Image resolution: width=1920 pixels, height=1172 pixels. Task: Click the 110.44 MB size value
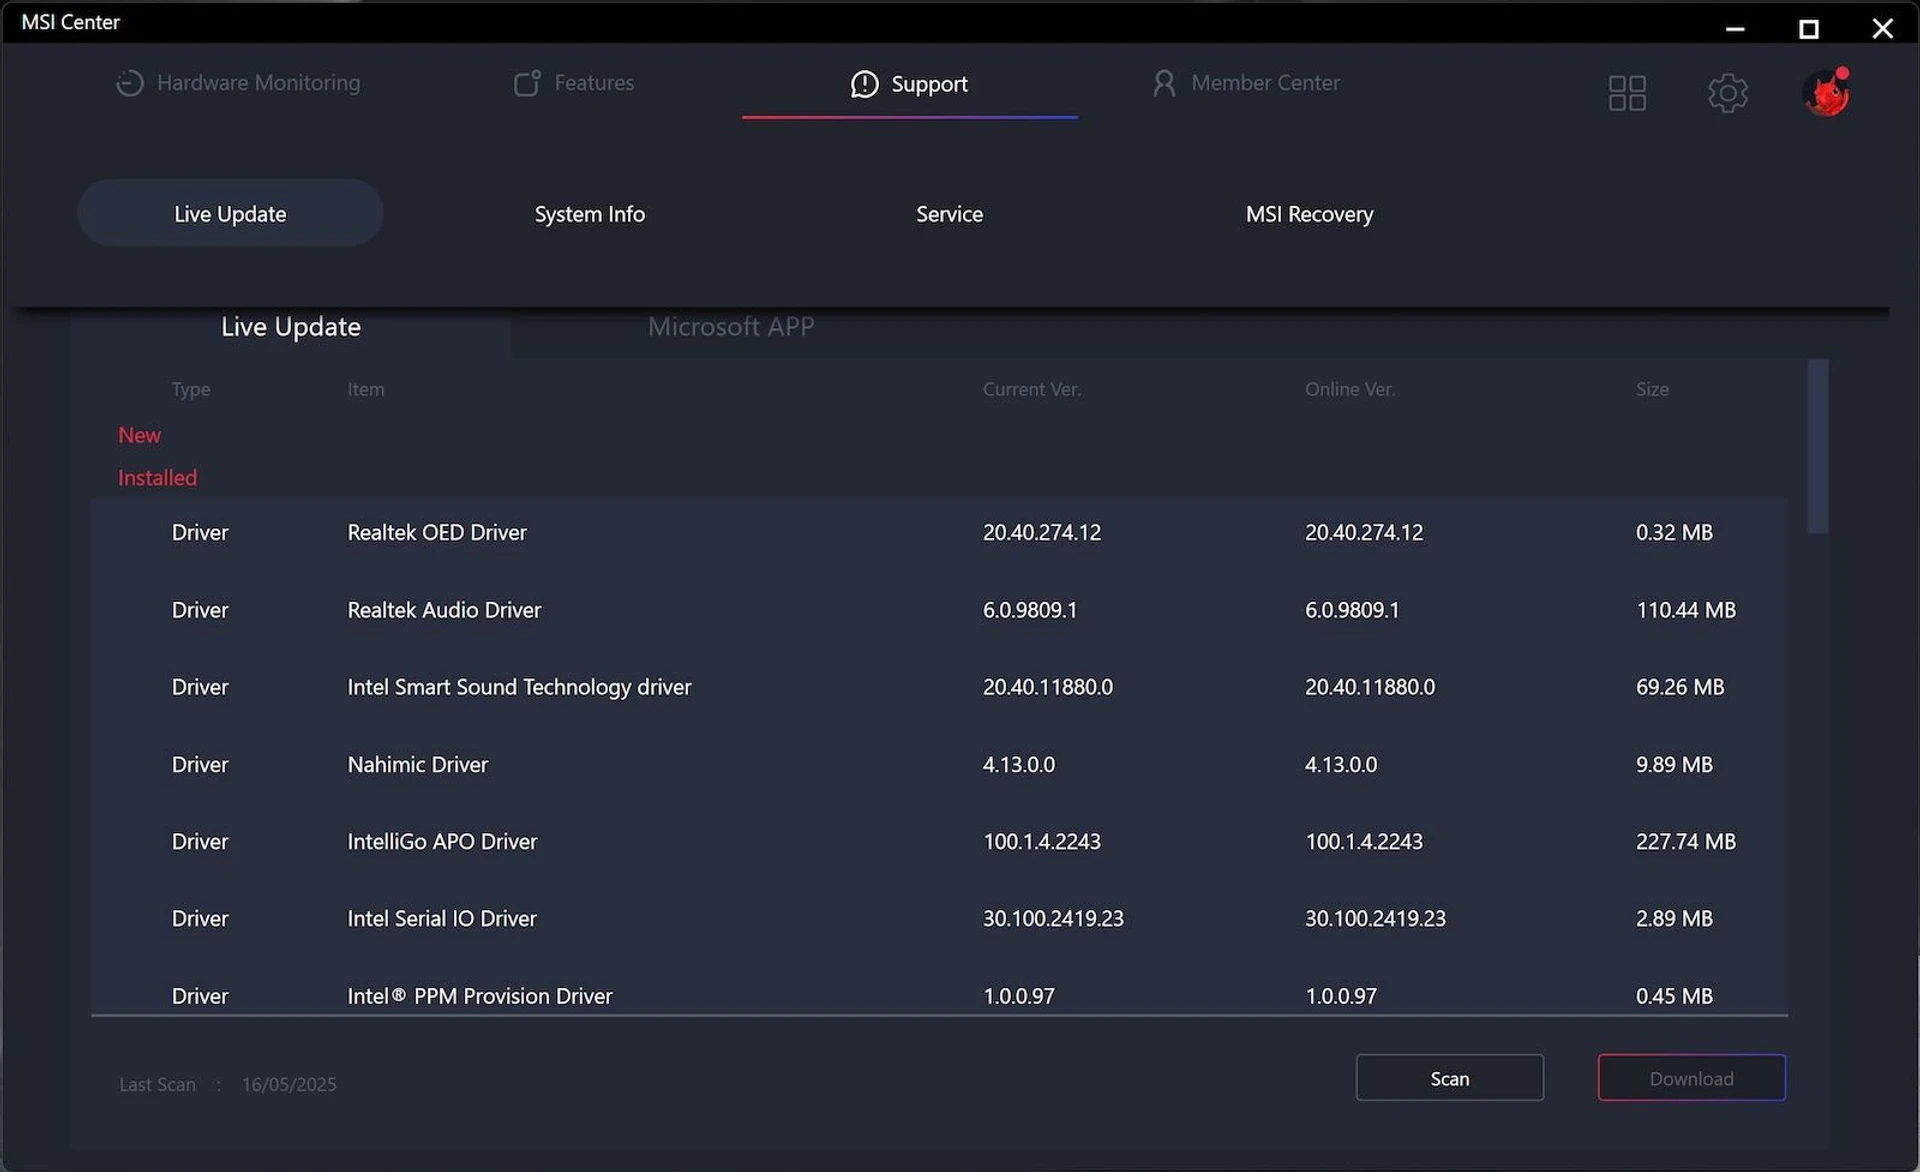[x=1685, y=610]
